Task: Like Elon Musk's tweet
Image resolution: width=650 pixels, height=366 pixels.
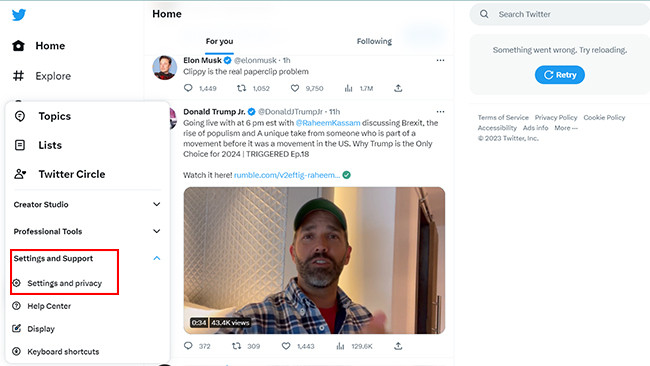Action: tap(295, 88)
